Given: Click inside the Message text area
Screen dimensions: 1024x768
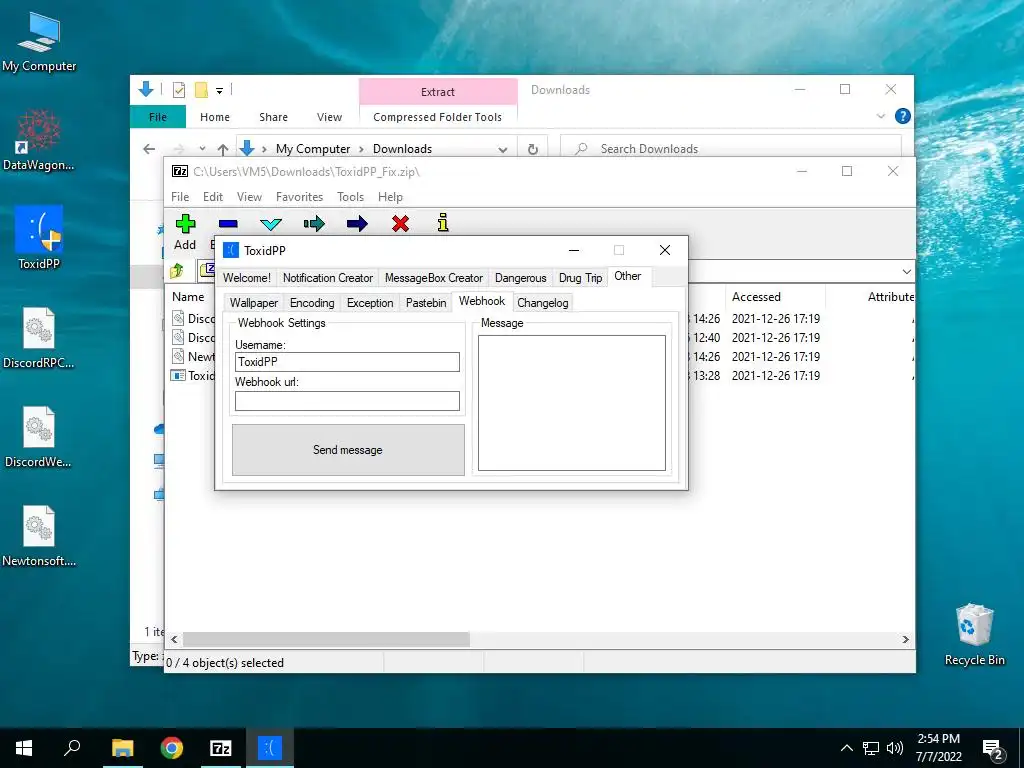Looking at the screenshot, I should (571, 403).
